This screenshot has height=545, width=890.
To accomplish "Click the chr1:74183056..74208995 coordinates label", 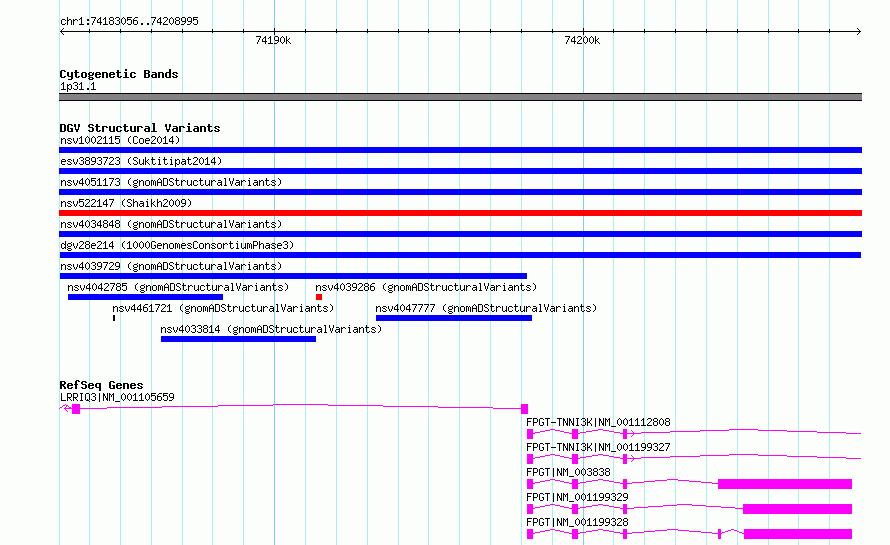I will pos(129,21).
